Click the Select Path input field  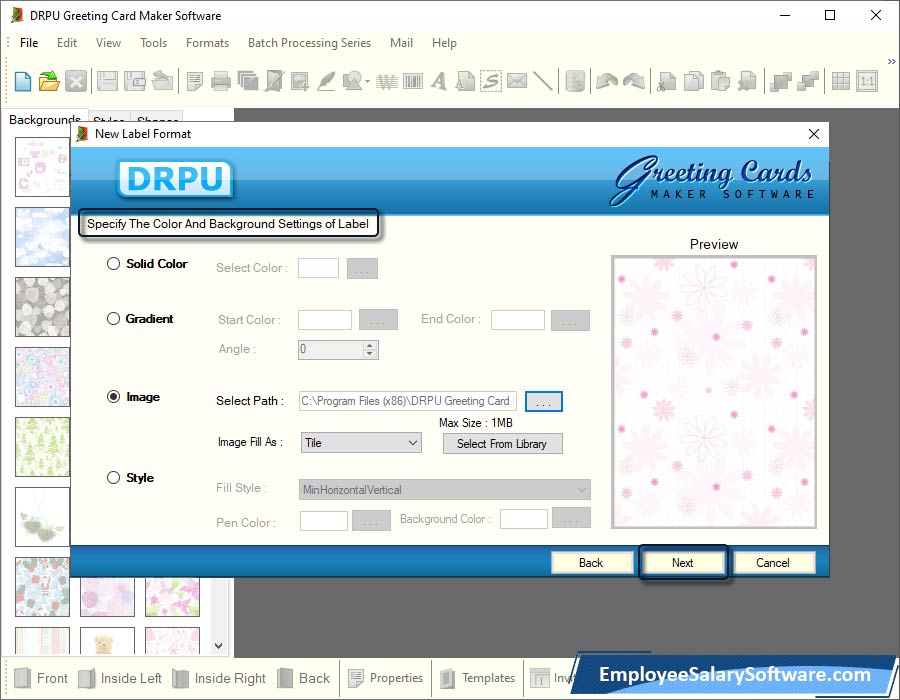point(408,401)
